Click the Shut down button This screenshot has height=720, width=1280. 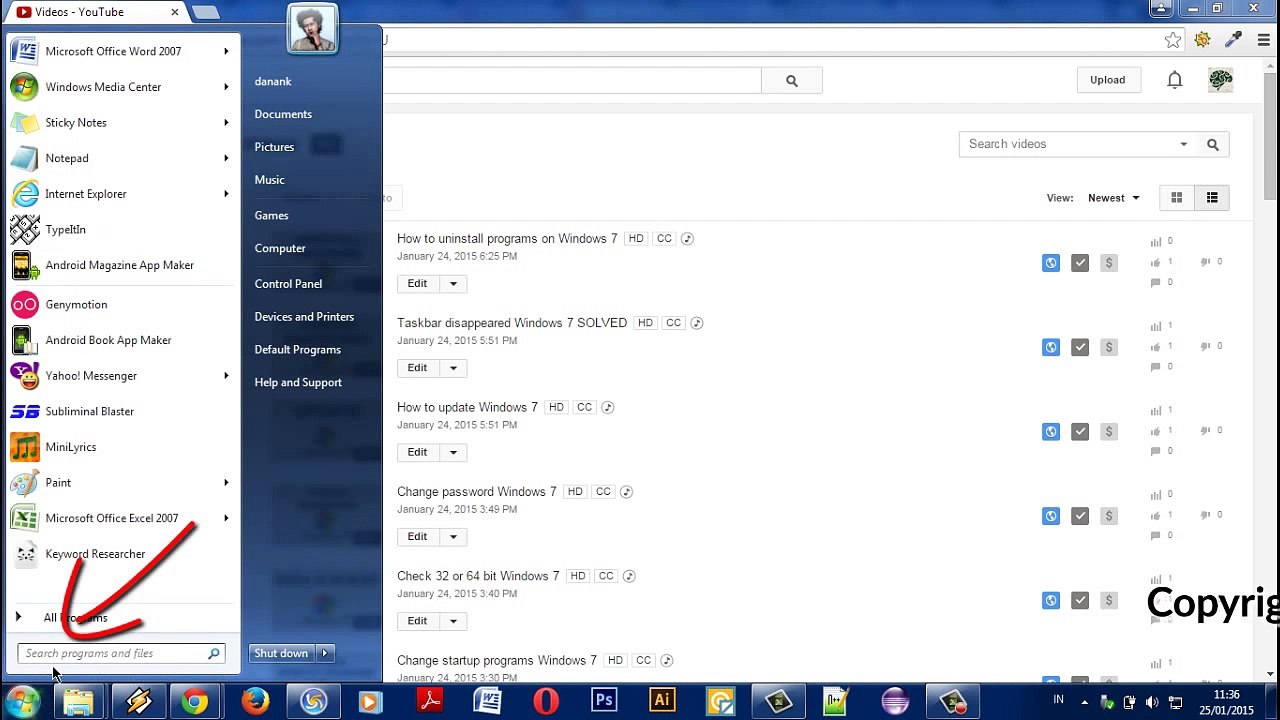[x=281, y=653]
